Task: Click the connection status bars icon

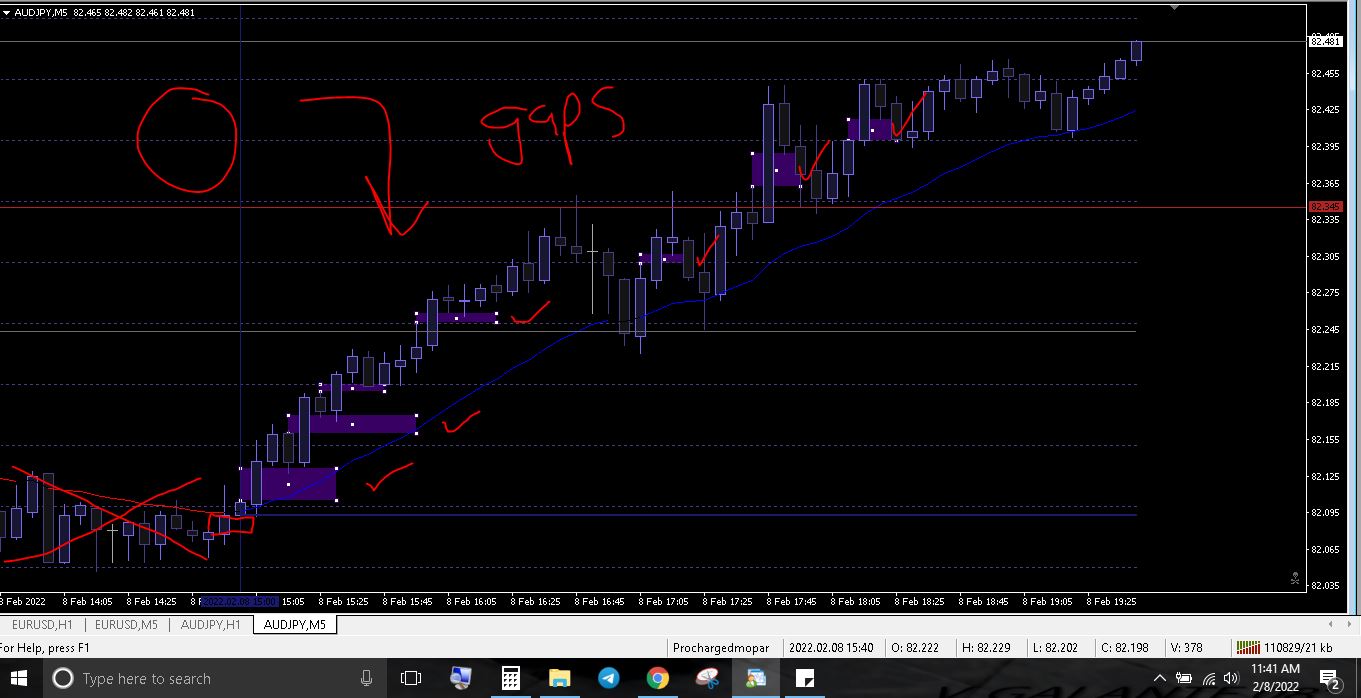Action: (1248, 648)
